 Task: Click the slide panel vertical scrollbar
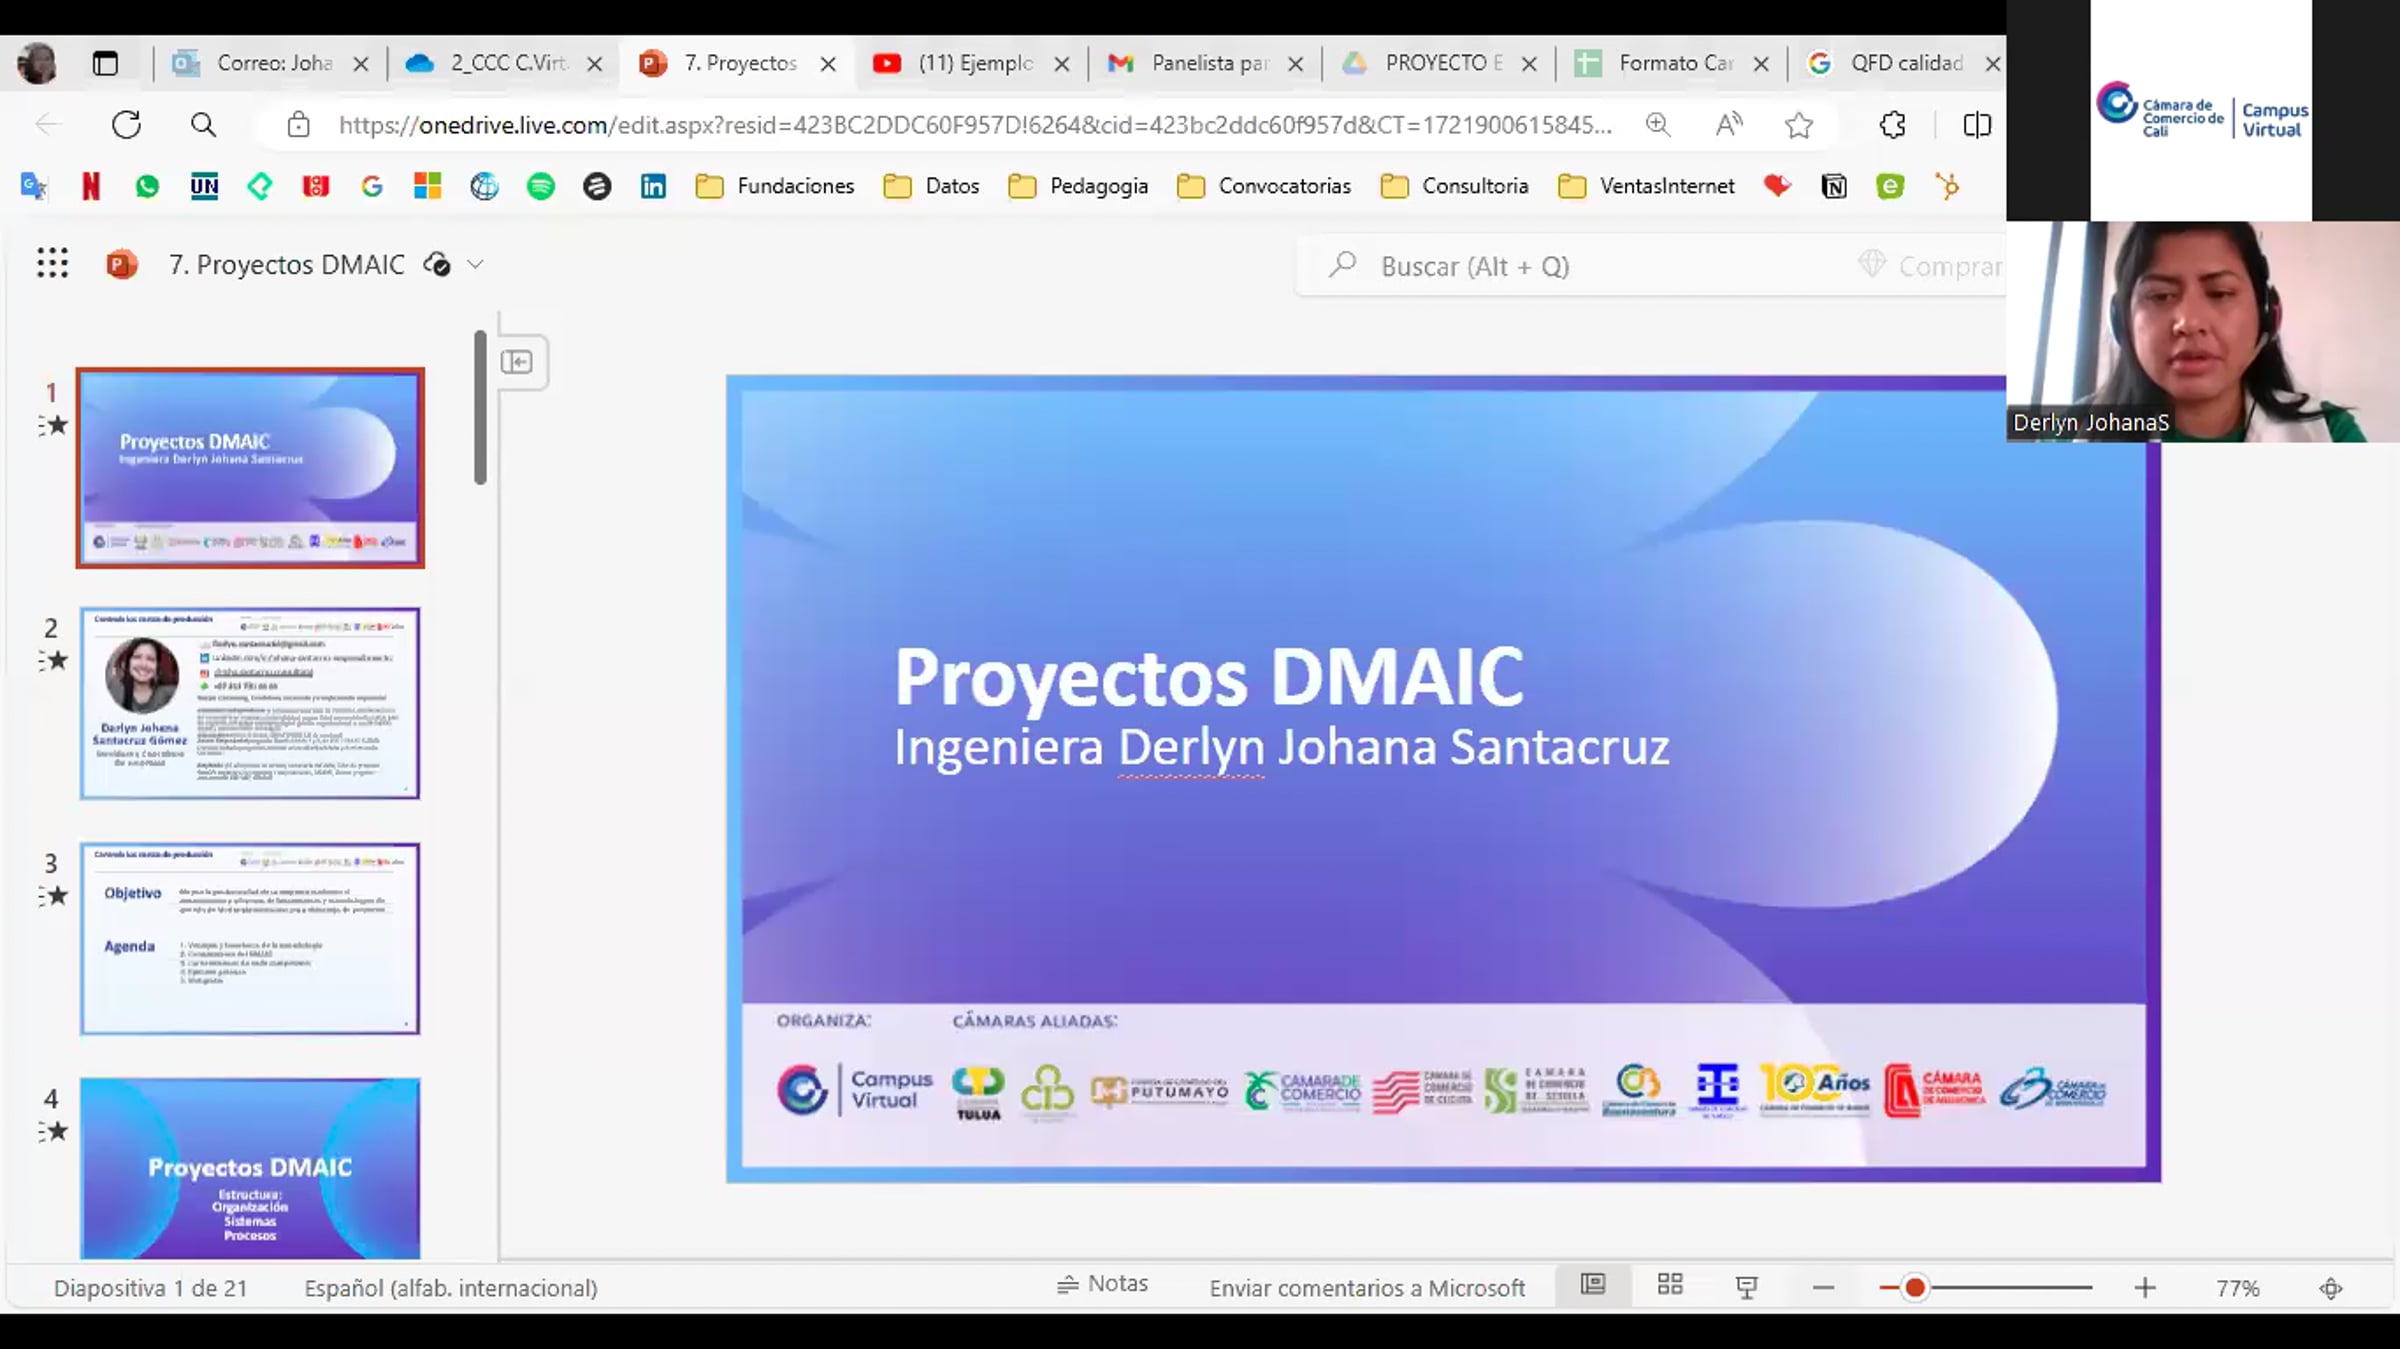pyautogui.click(x=480, y=408)
